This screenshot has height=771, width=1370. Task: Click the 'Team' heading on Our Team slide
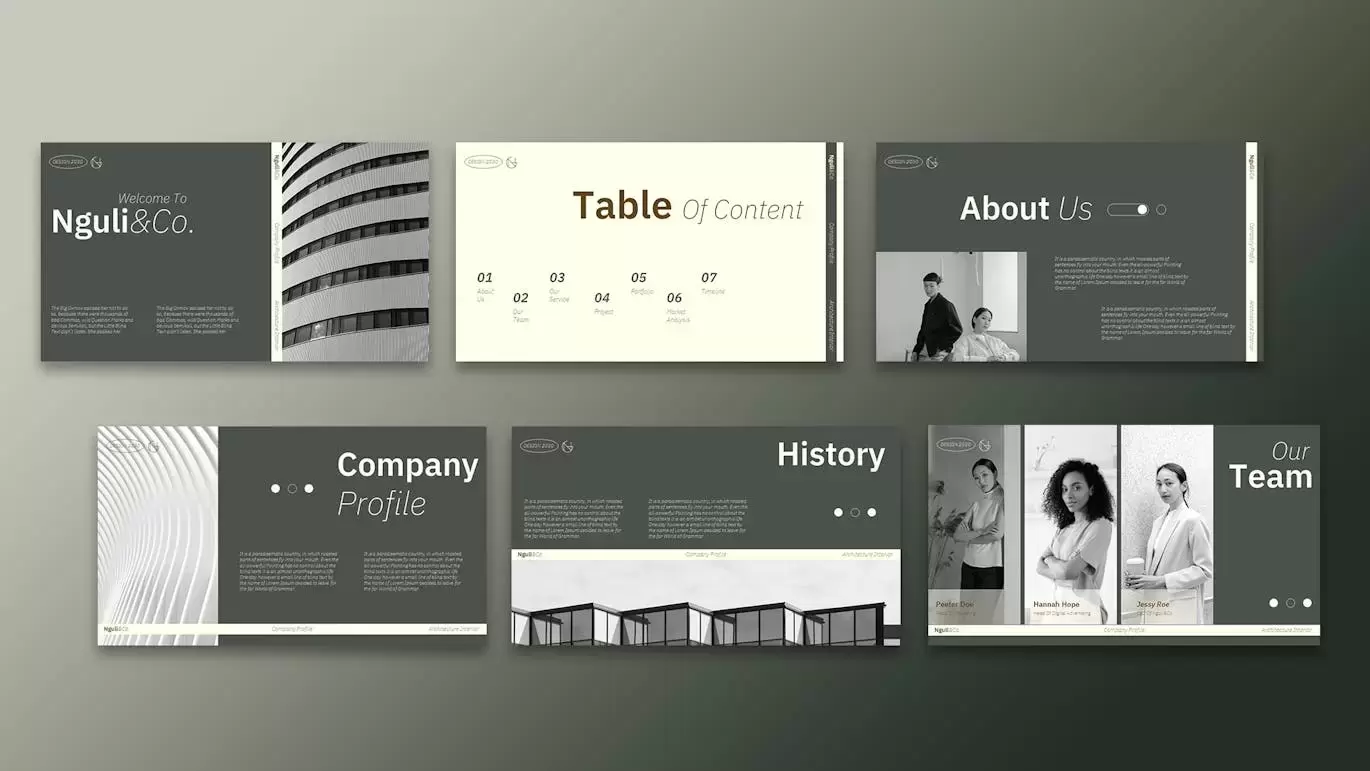point(1271,477)
